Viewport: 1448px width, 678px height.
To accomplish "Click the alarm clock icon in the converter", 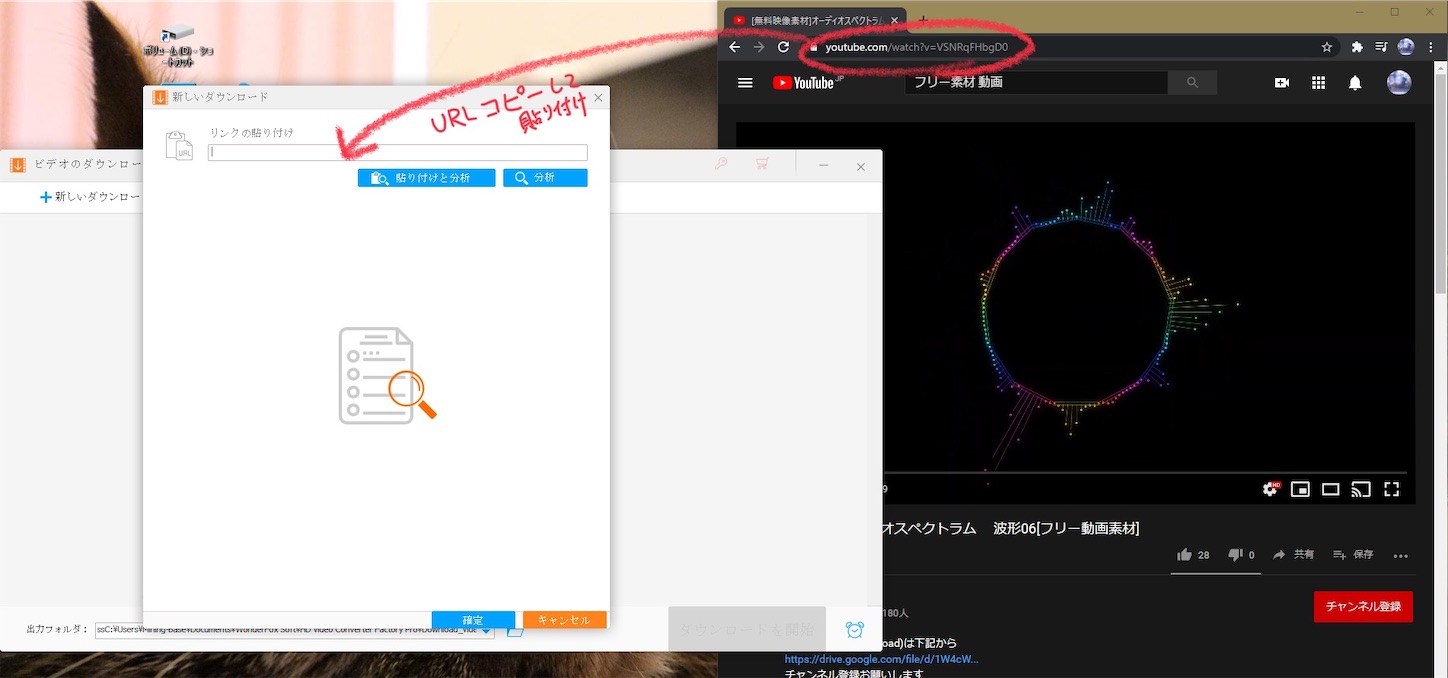I will point(854,630).
